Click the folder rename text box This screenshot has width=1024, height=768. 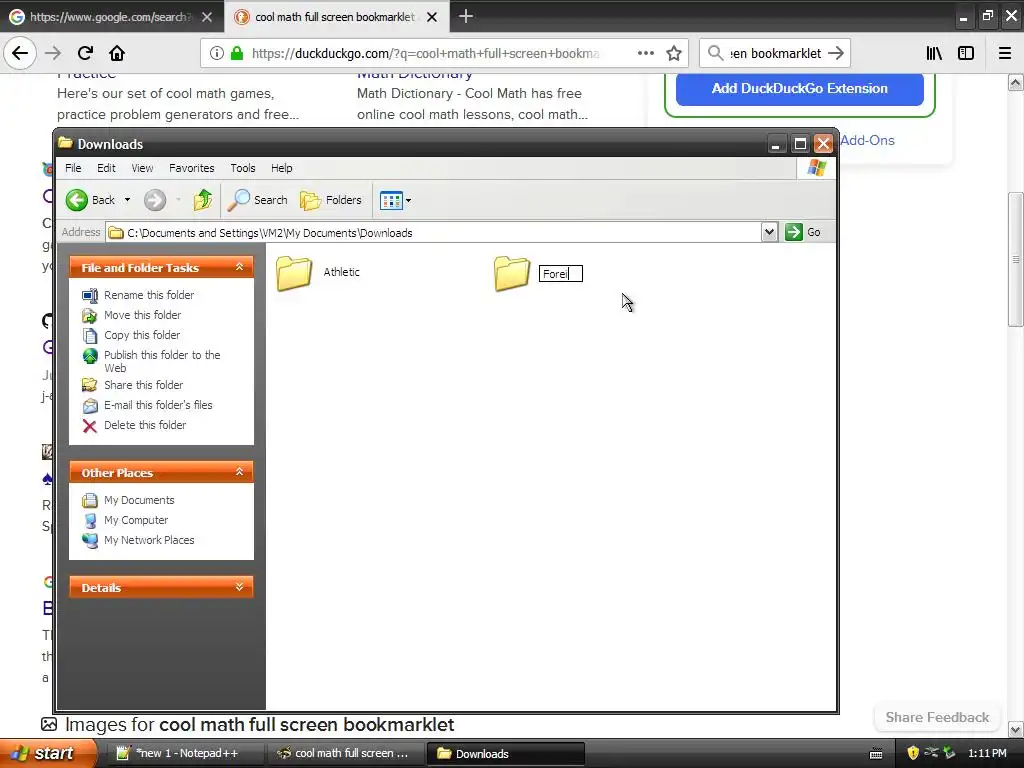pos(560,274)
